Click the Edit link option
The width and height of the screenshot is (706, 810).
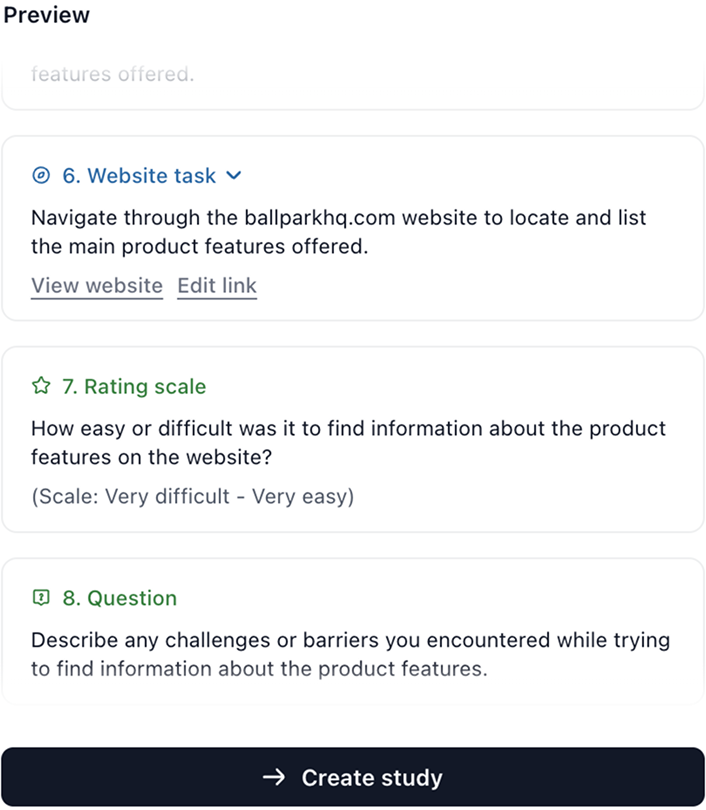(217, 286)
